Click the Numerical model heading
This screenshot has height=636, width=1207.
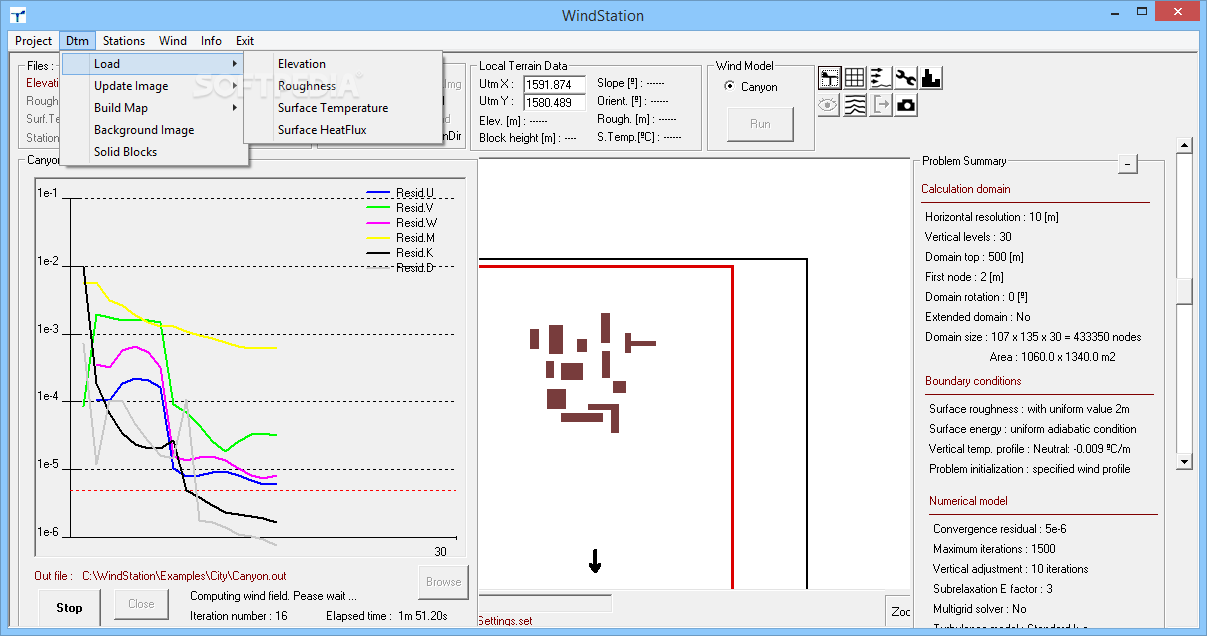(x=968, y=501)
